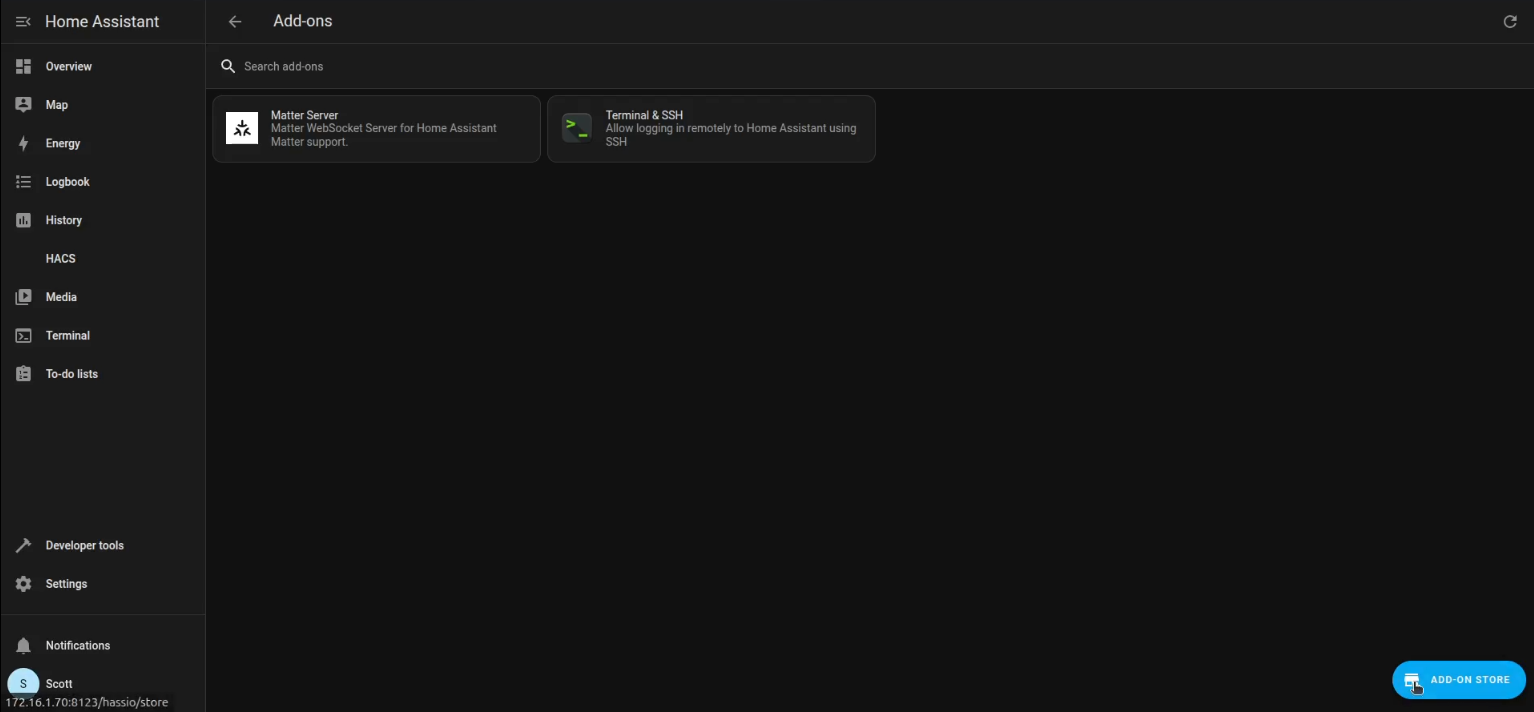This screenshot has width=1534, height=712.
Task: Click the Allow logging in remotely description
Action: [731, 135]
